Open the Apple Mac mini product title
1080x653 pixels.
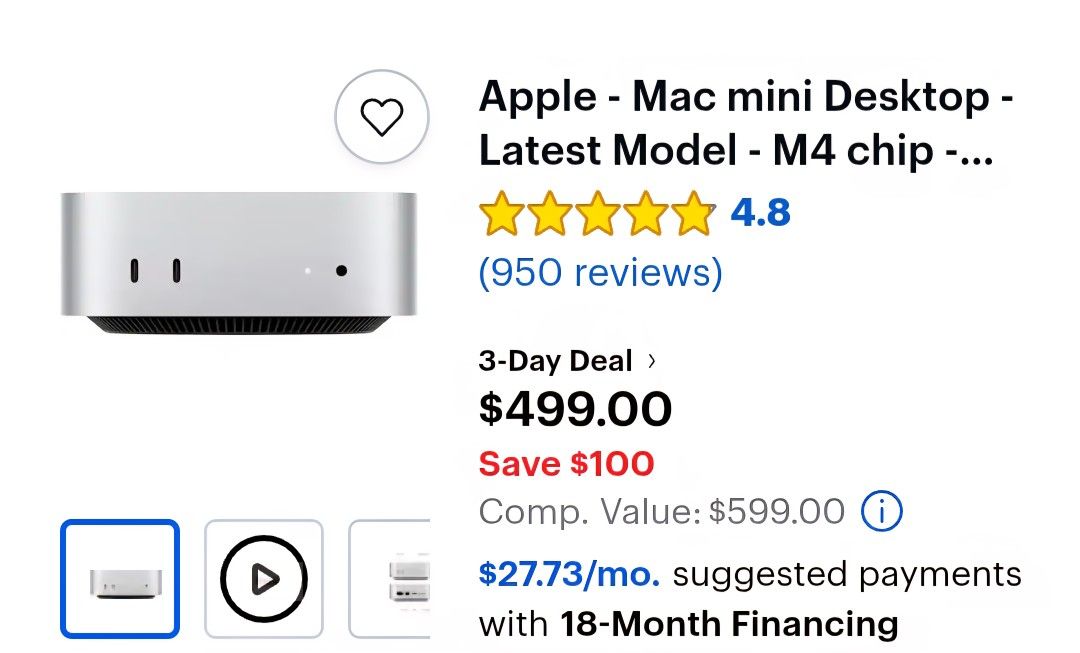(x=745, y=122)
